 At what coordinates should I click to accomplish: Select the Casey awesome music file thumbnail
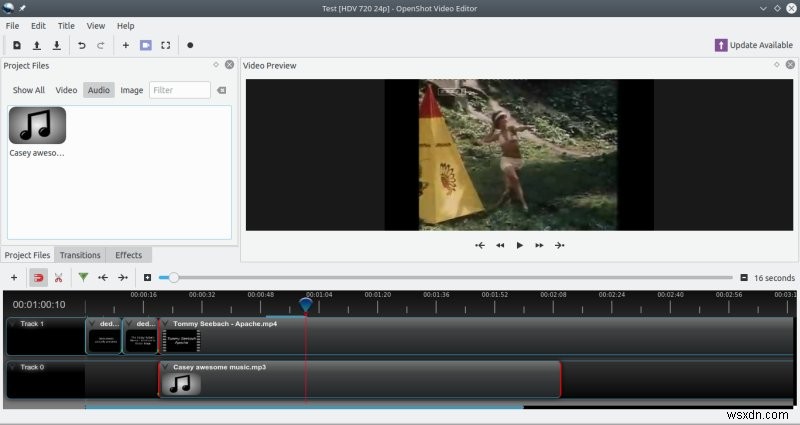37,126
